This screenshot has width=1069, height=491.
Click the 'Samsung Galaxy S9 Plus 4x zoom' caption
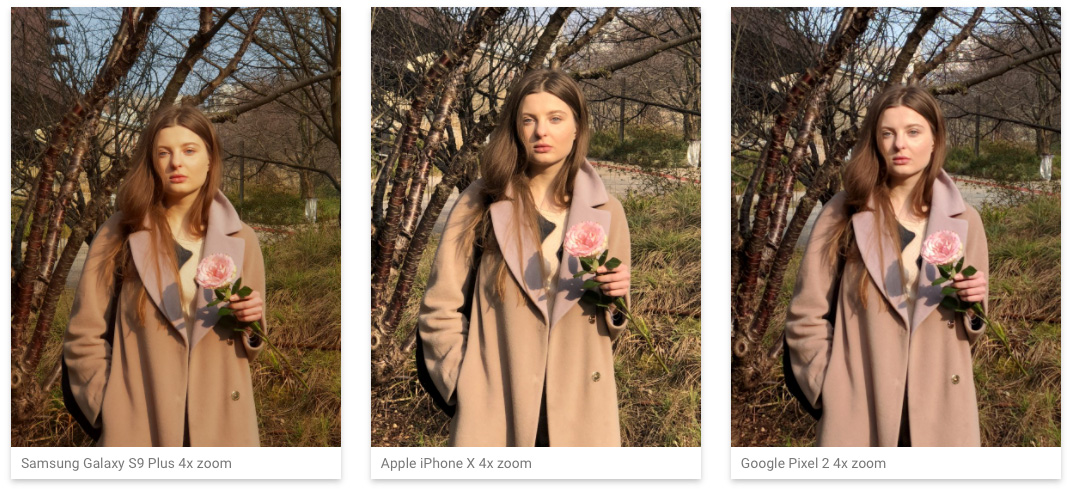(126, 464)
